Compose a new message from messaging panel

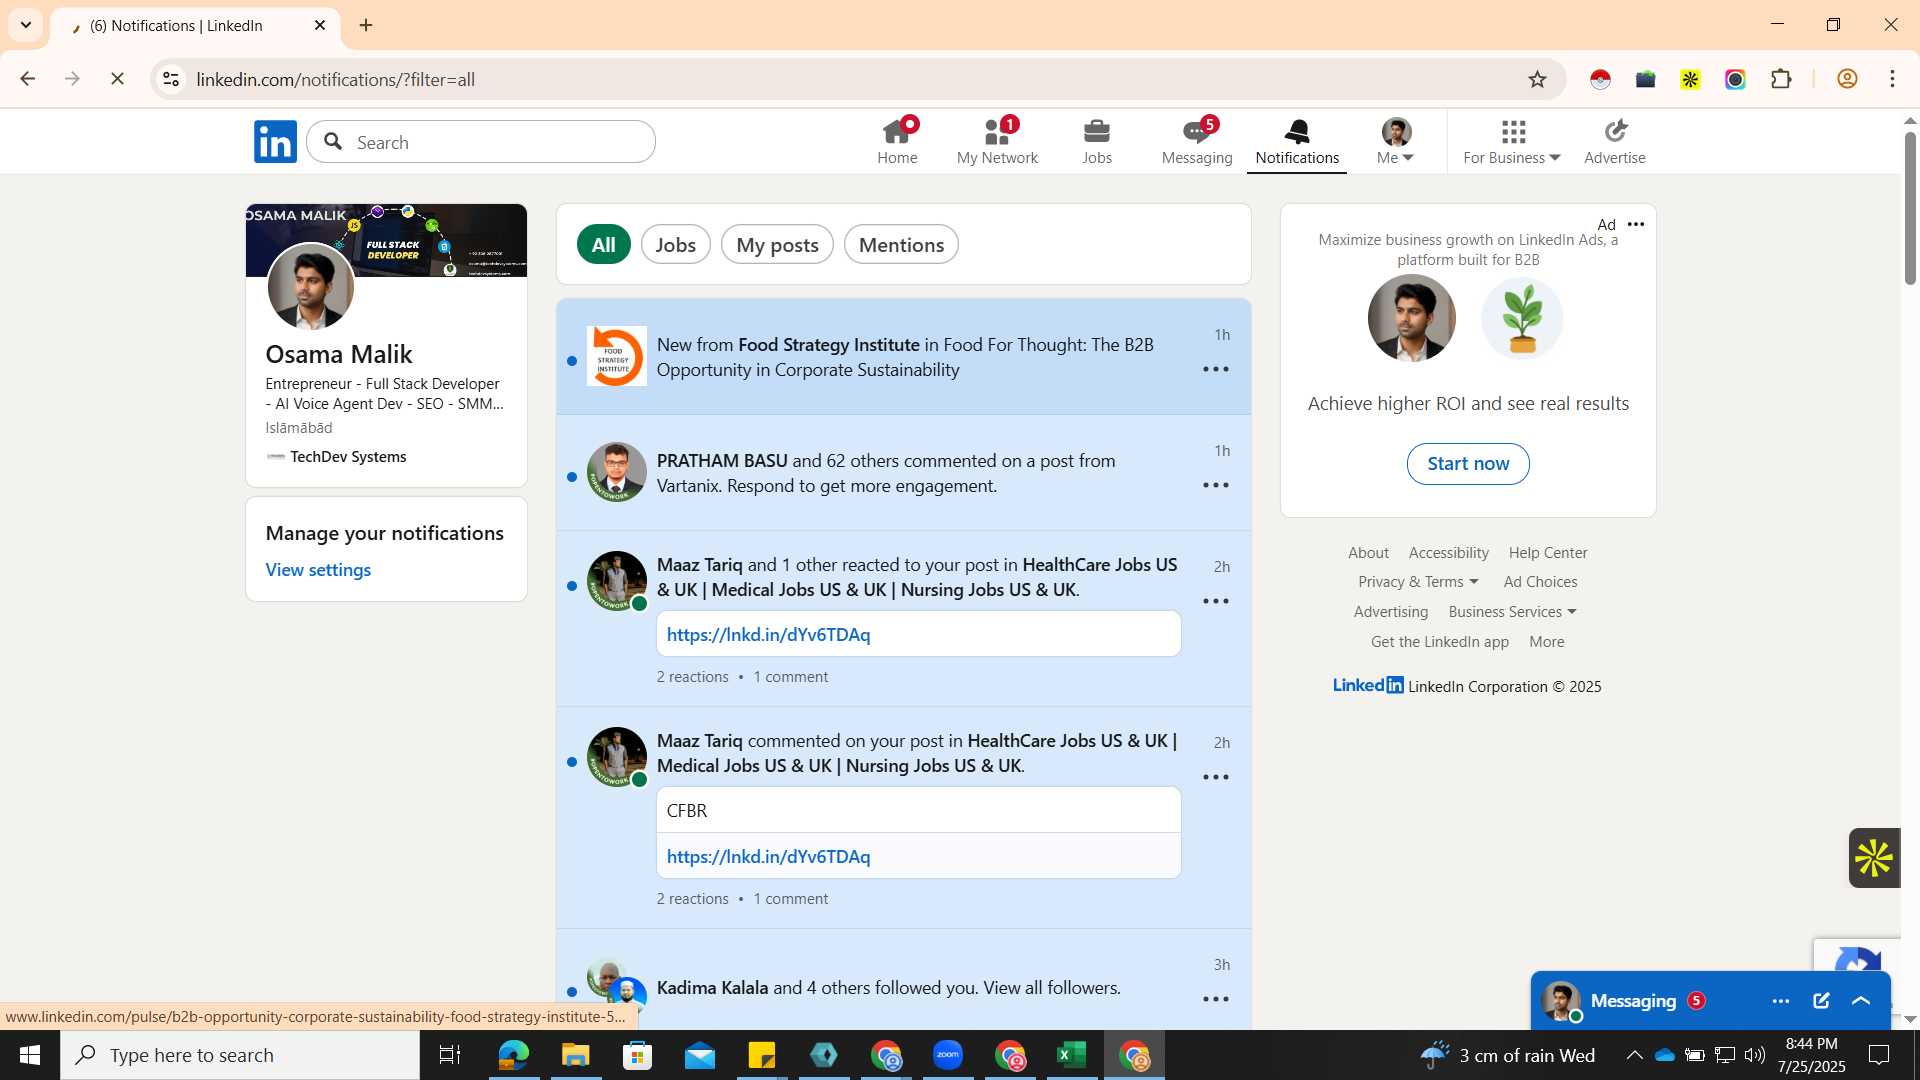1821,1001
